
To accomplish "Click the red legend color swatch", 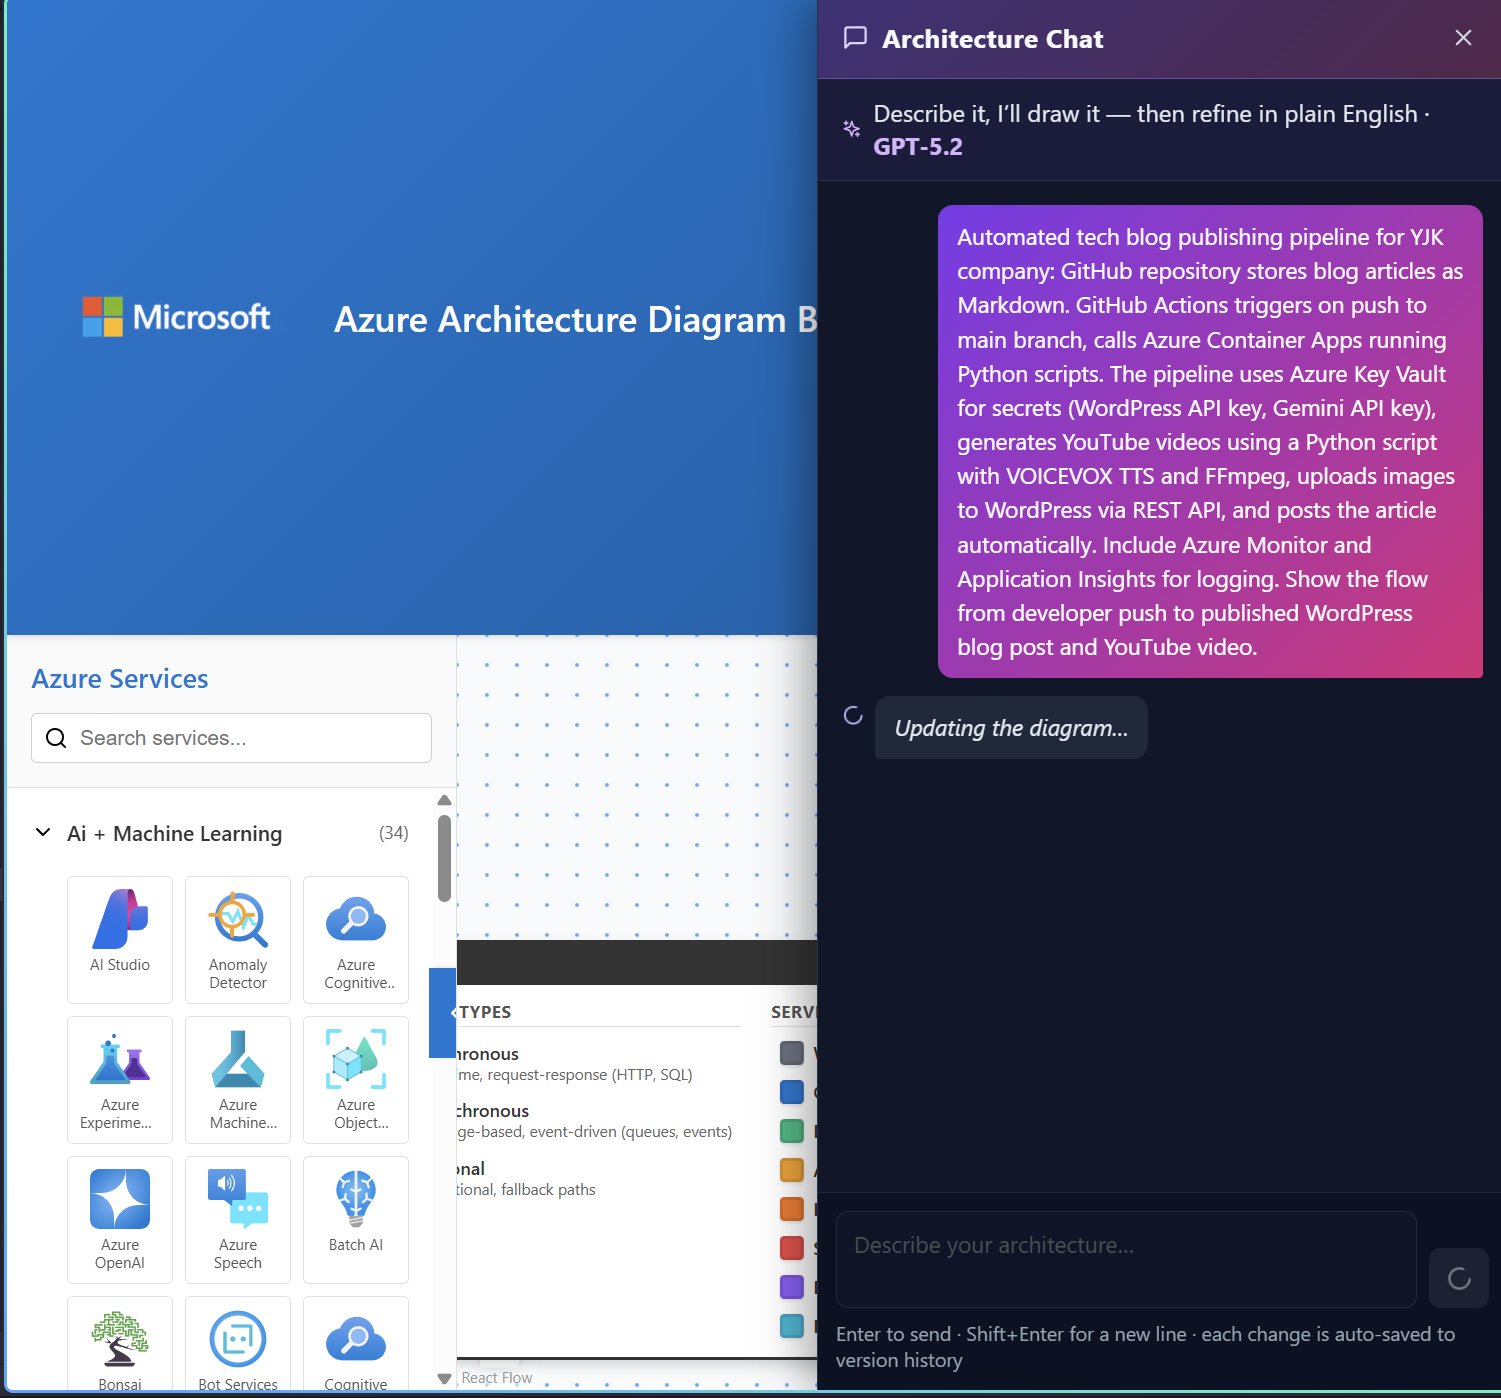I will coord(792,1248).
